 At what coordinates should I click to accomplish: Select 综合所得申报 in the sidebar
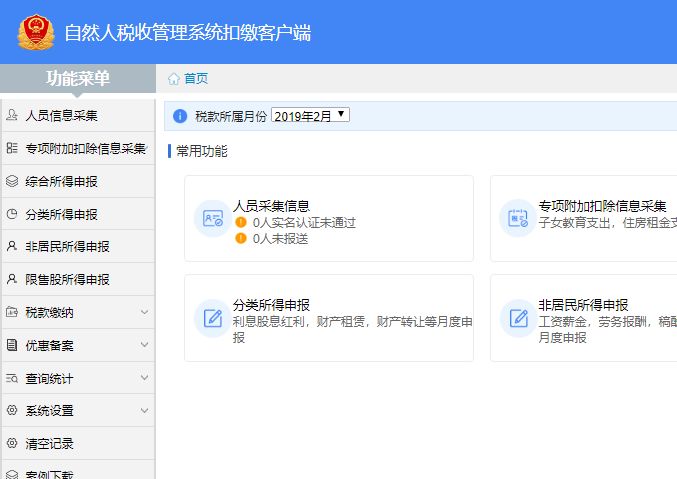tap(78, 181)
